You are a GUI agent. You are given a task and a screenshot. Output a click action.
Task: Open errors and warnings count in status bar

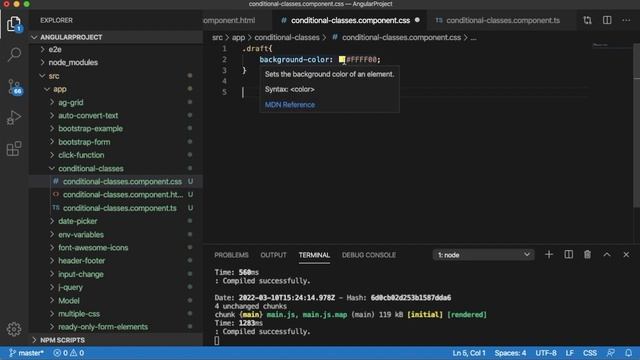click(x=69, y=353)
